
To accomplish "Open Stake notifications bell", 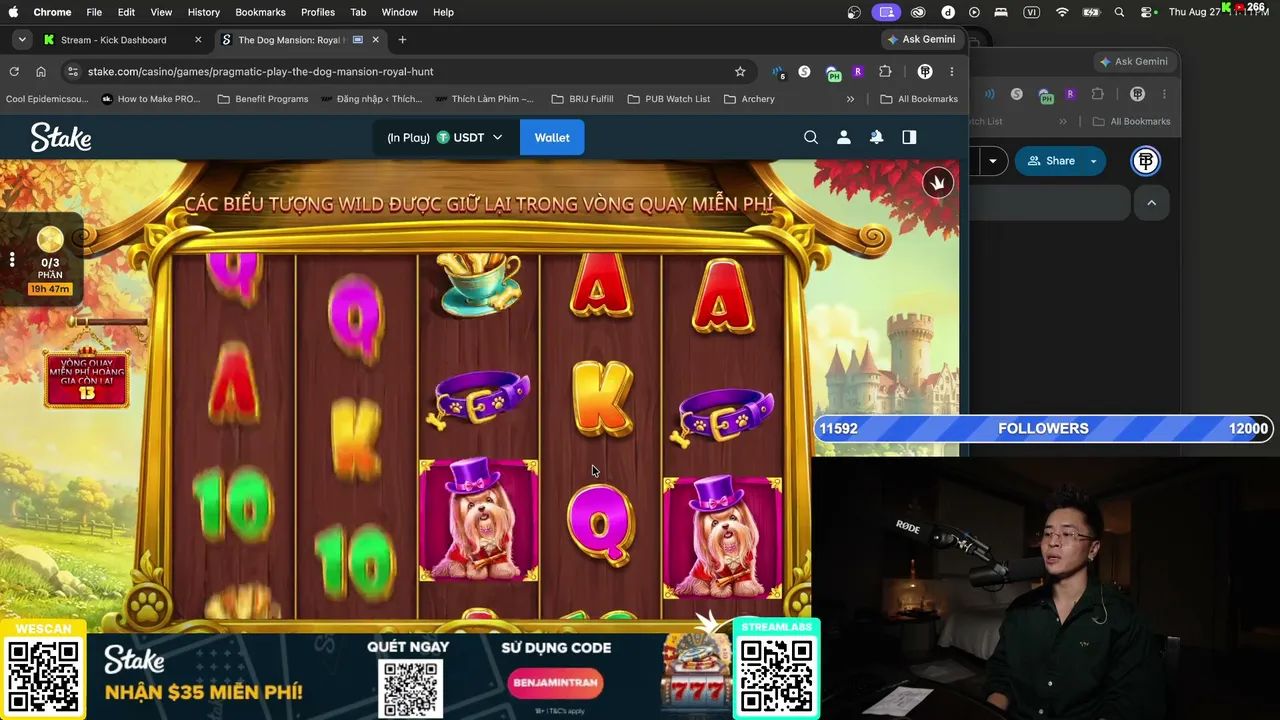I will pos(876,137).
